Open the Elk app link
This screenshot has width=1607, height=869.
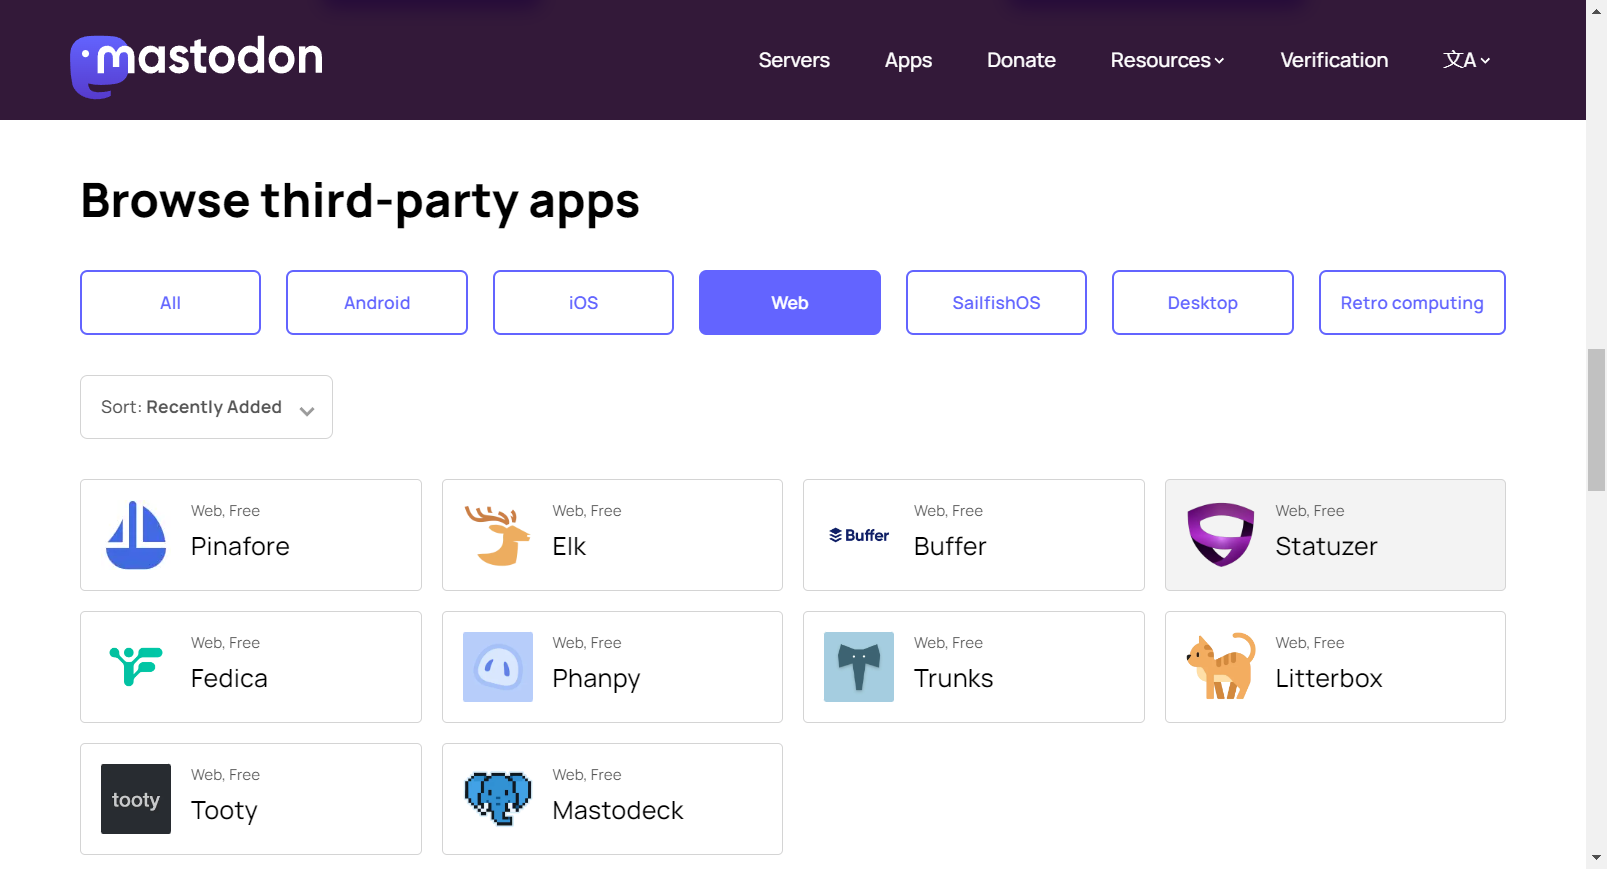(612, 535)
